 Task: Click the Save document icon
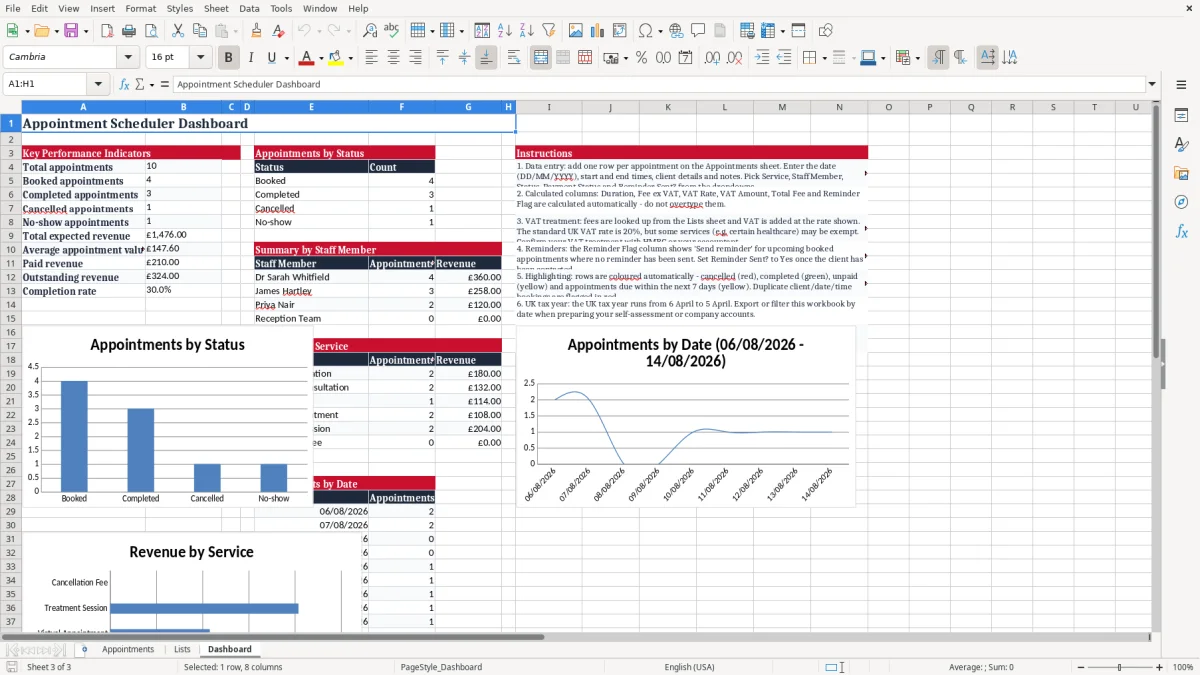pos(71,31)
